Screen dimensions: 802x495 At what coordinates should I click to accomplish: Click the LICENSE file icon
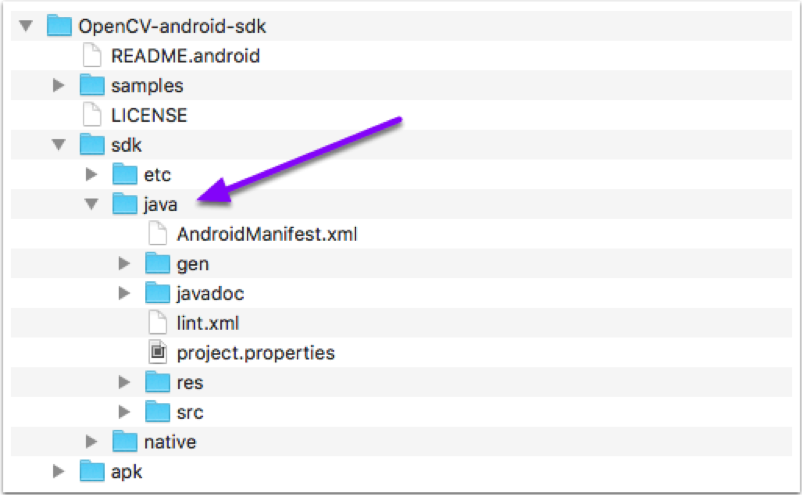tap(92, 115)
